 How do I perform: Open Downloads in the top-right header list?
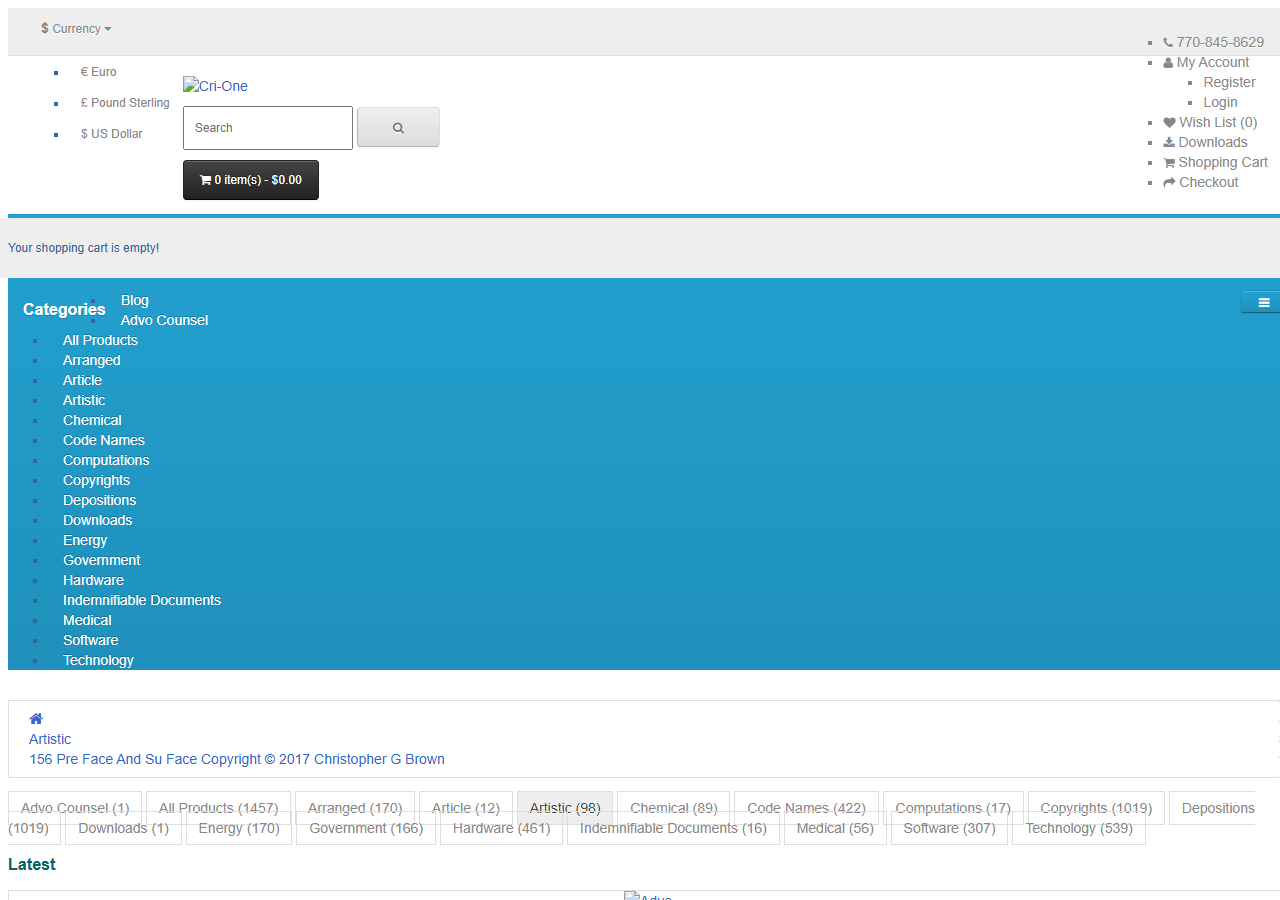click(1205, 142)
